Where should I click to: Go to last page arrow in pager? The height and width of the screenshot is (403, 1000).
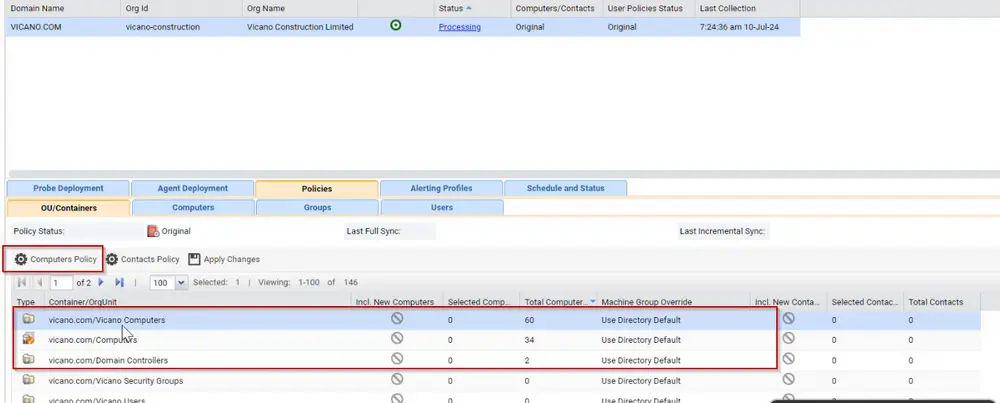click(119, 282)
